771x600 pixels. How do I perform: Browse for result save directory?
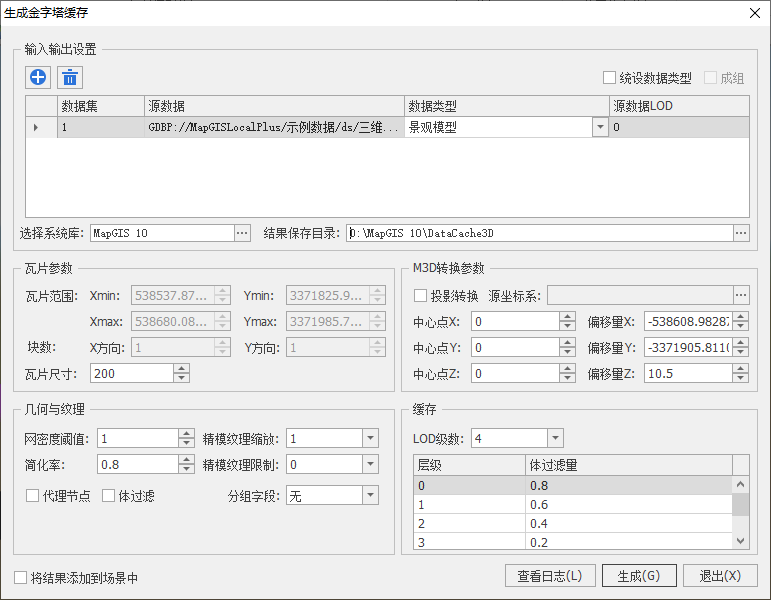740,233
